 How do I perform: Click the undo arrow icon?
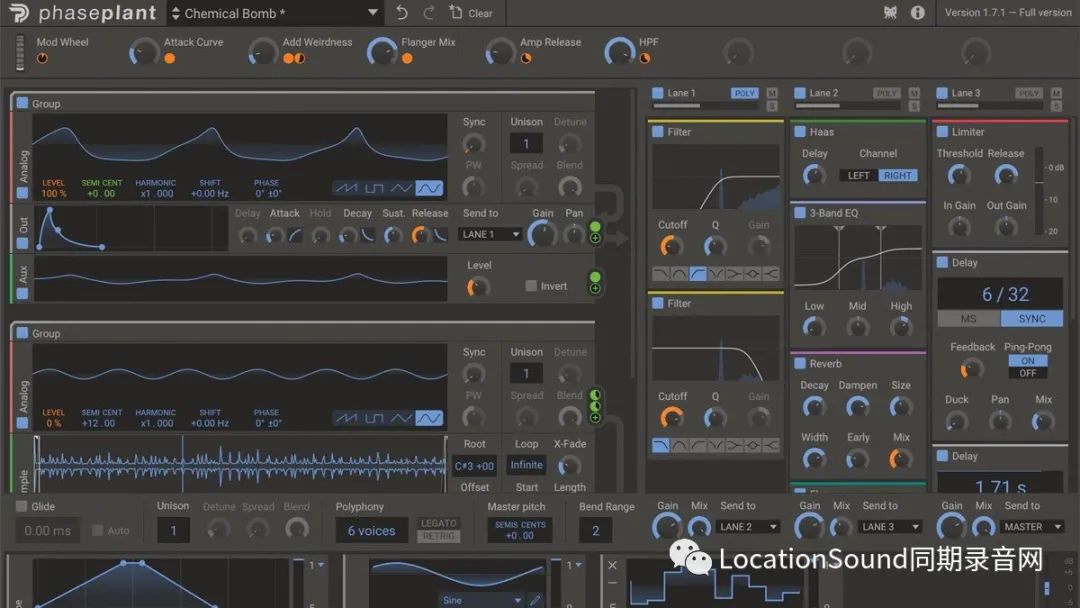[402, 13]
